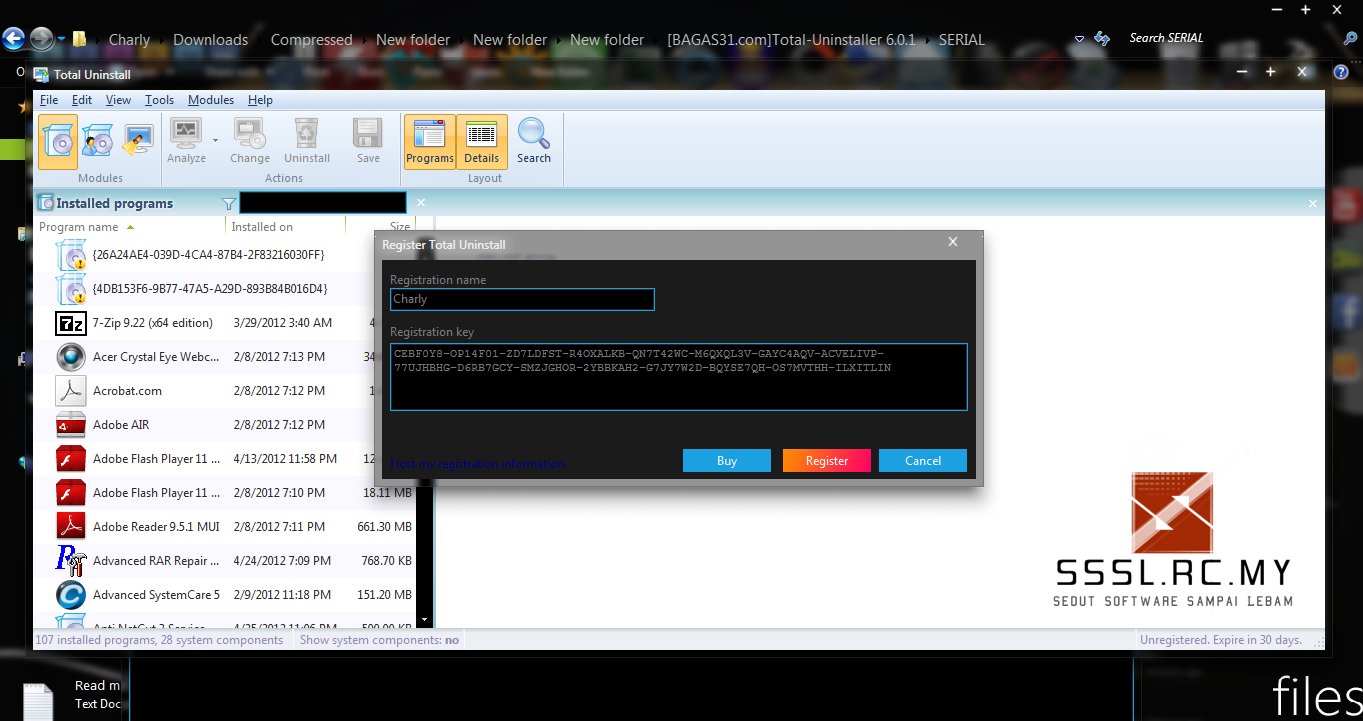
Task: Open the Tools menu
Action: (x=159, y=100)
